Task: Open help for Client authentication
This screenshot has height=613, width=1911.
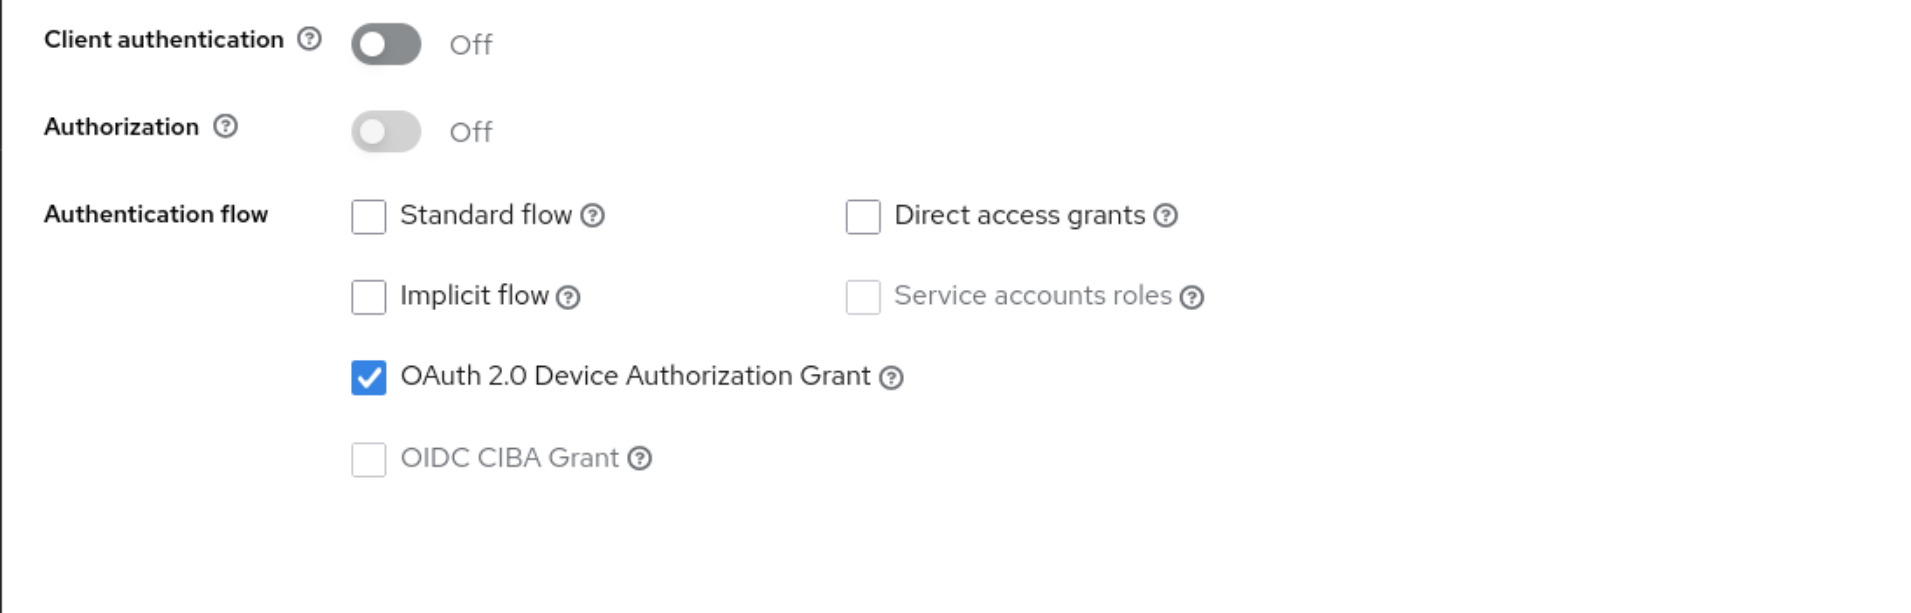Action: pyautogui.click(x=310, y=39)
